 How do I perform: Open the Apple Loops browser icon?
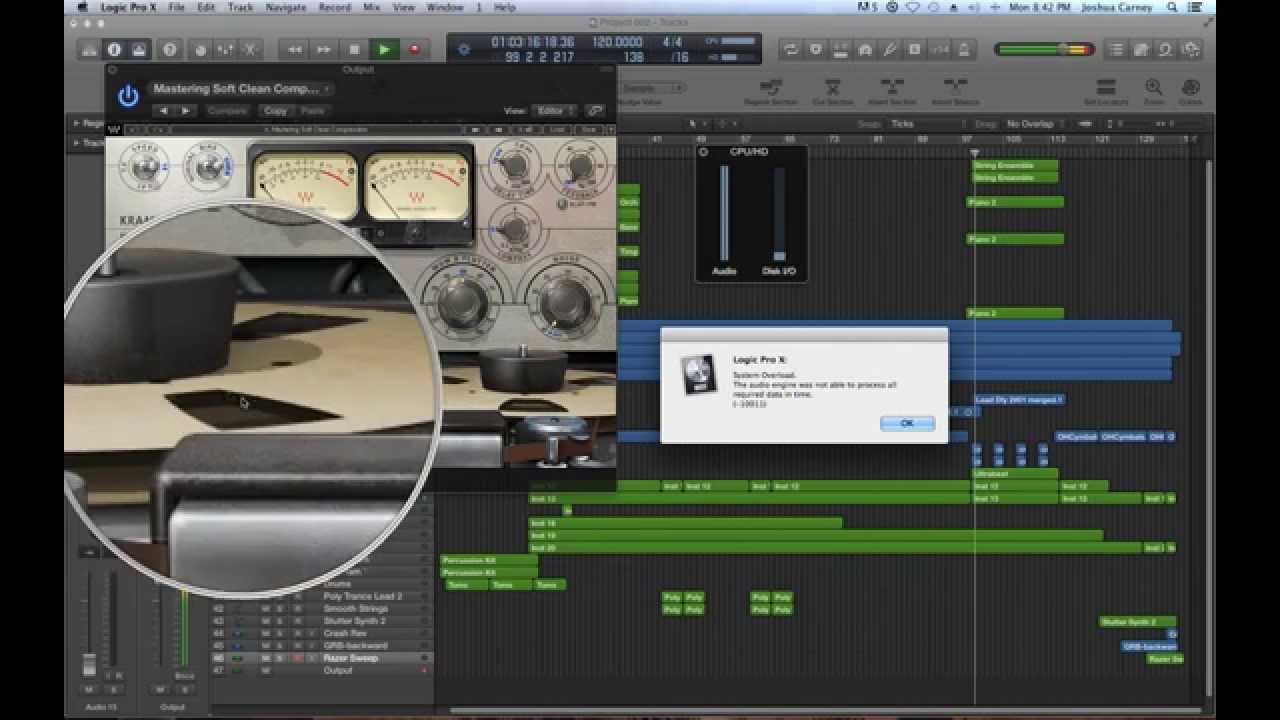click(1166, 49)
